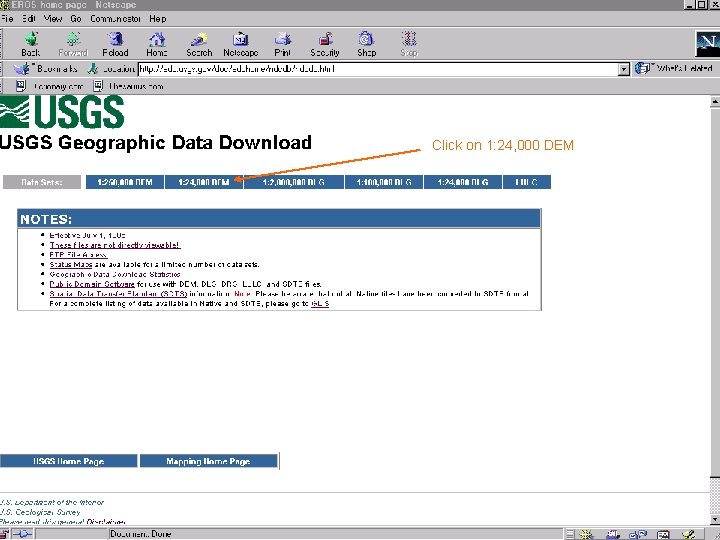Open Composer icon in component bar
Image resolution: width=720 pixels, height=540 pixels.
(x=689, y=534)
